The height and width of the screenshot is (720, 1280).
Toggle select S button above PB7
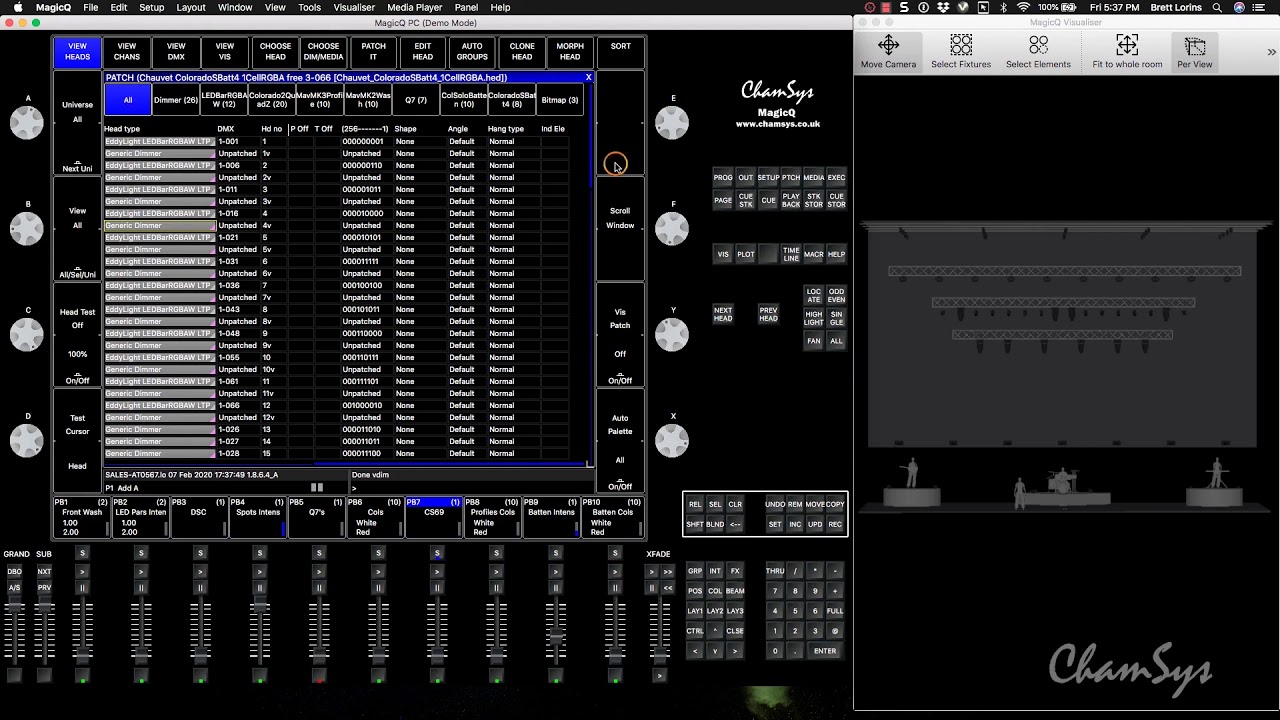[437, 553]
